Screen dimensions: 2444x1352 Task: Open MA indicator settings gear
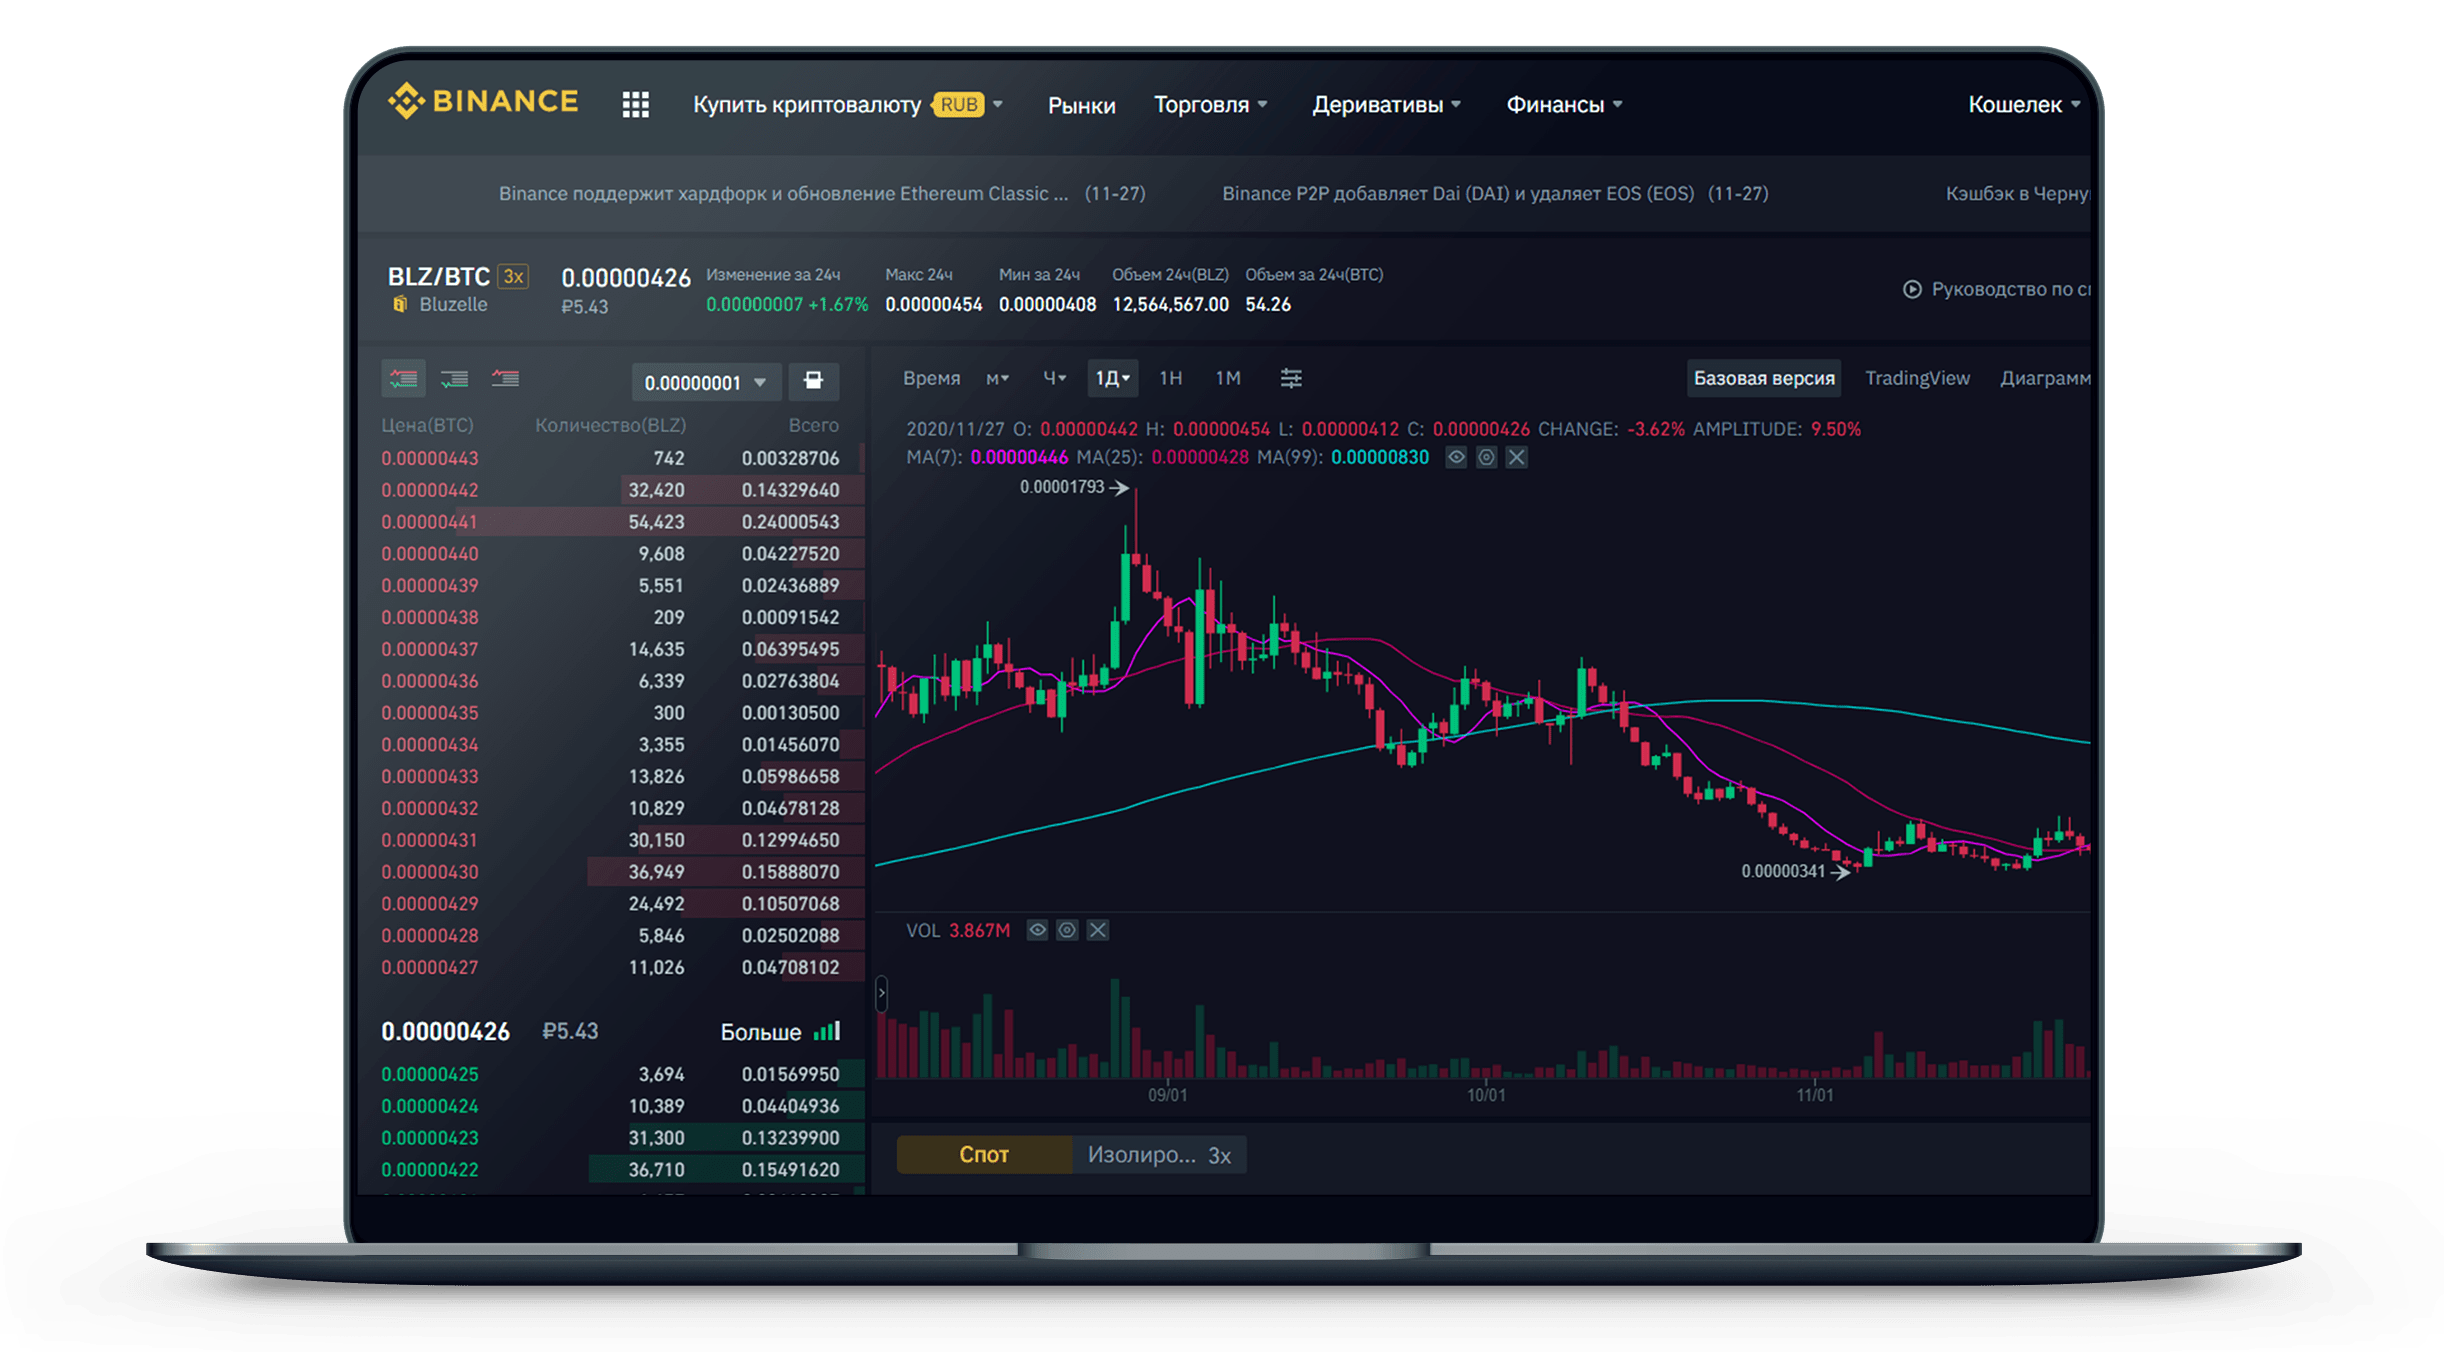1487,457
